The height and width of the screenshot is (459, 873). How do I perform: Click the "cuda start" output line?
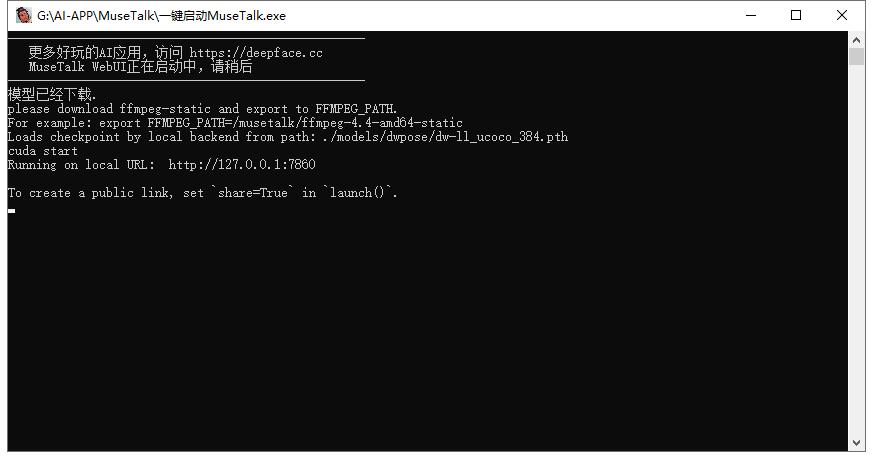[x=43, y=151]
